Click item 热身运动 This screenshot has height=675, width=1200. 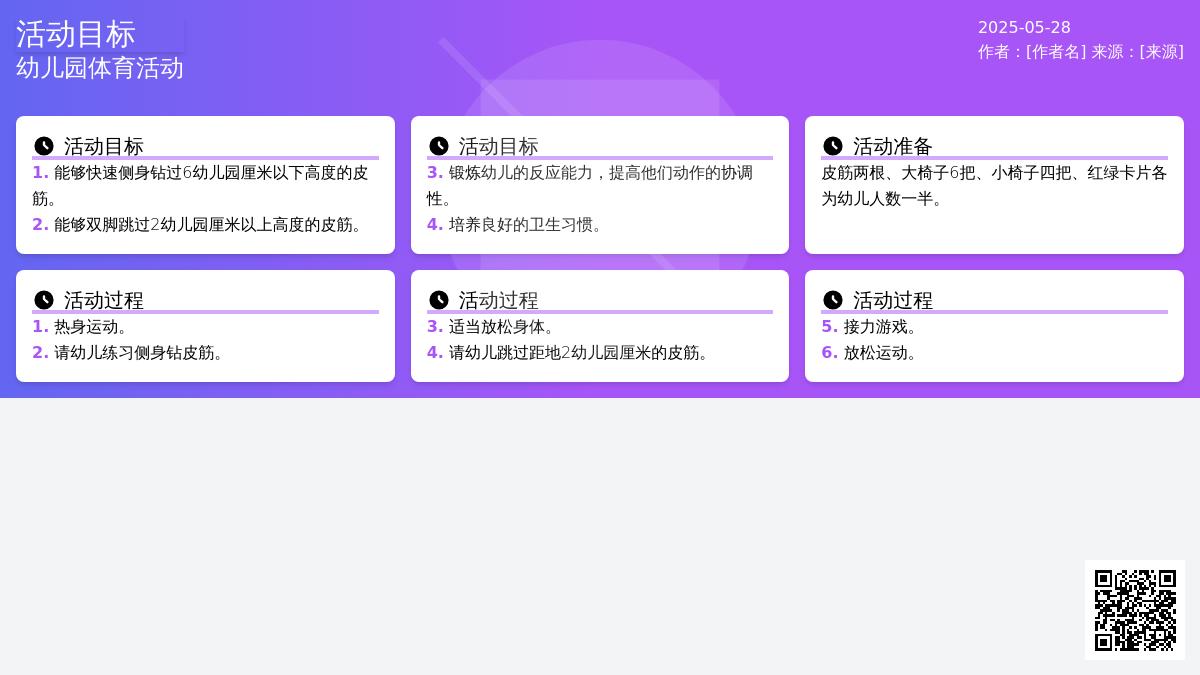205,327
